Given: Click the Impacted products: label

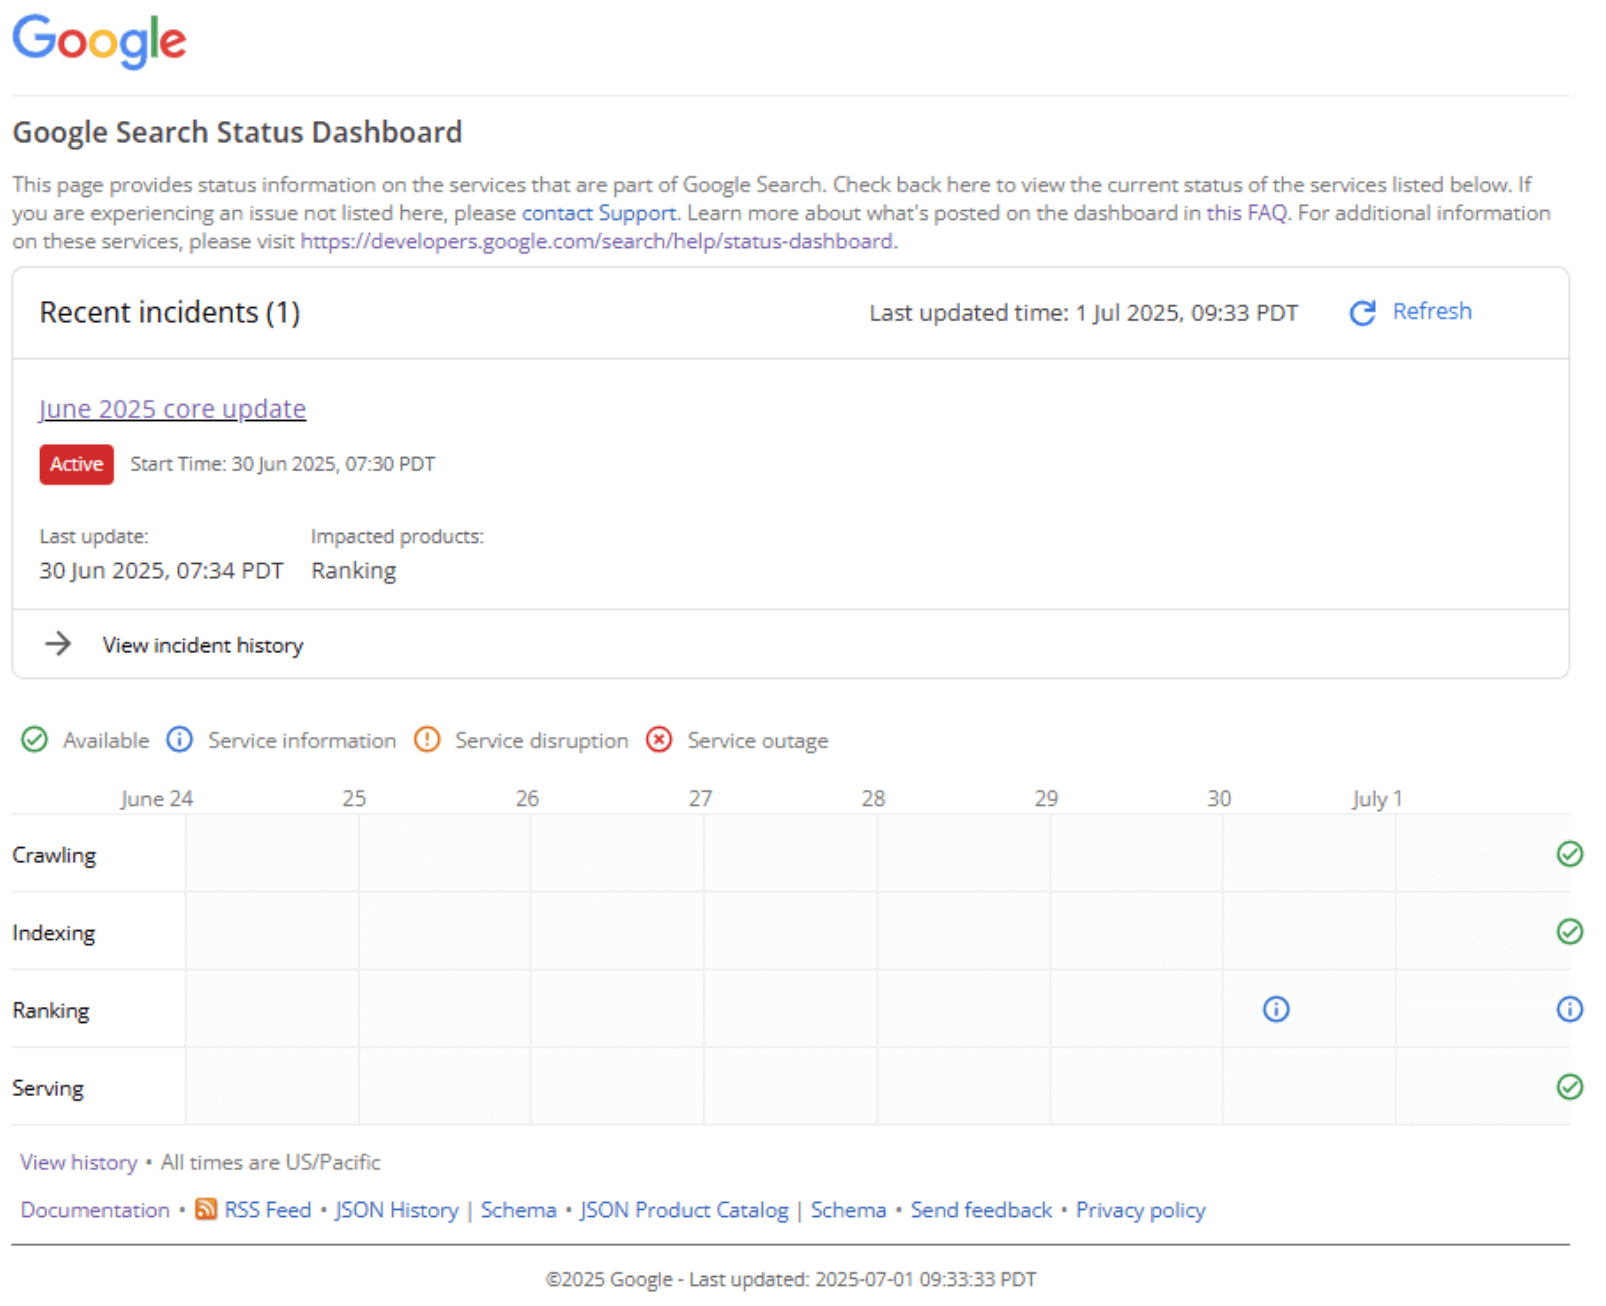Looking at the screenshot, I should click(x=397, y=536).
